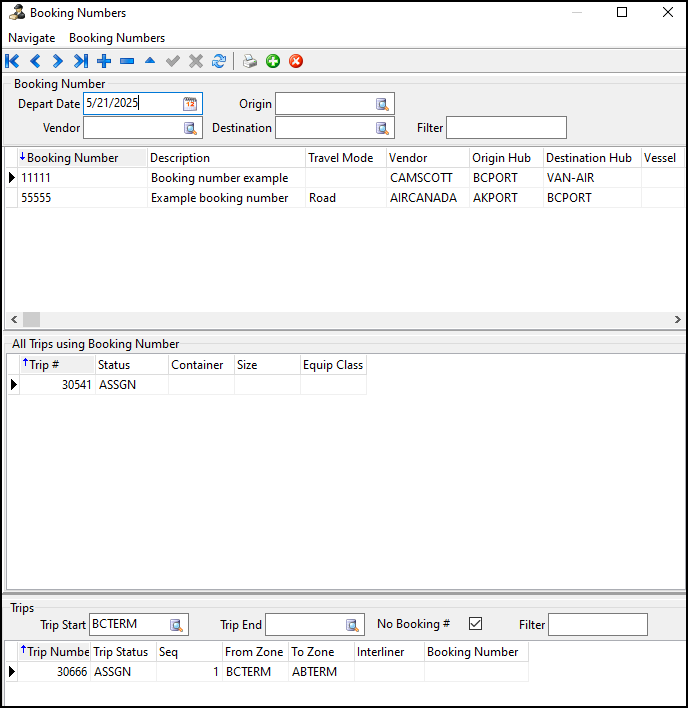
Task: Click the Trip # column header
Action: click(57, 364)
